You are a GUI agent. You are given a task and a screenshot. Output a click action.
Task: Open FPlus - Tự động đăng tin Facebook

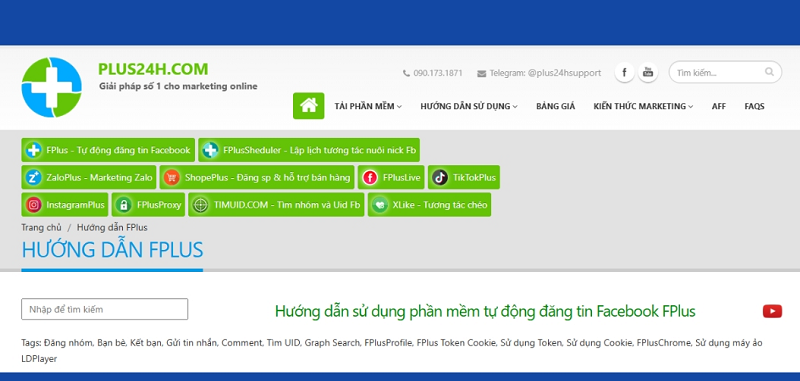(x=108, y=150)
